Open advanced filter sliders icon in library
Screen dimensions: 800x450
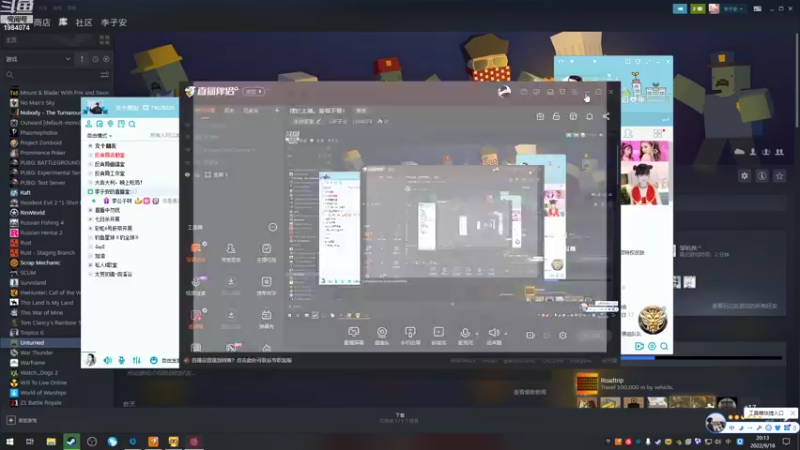[105, 75]
